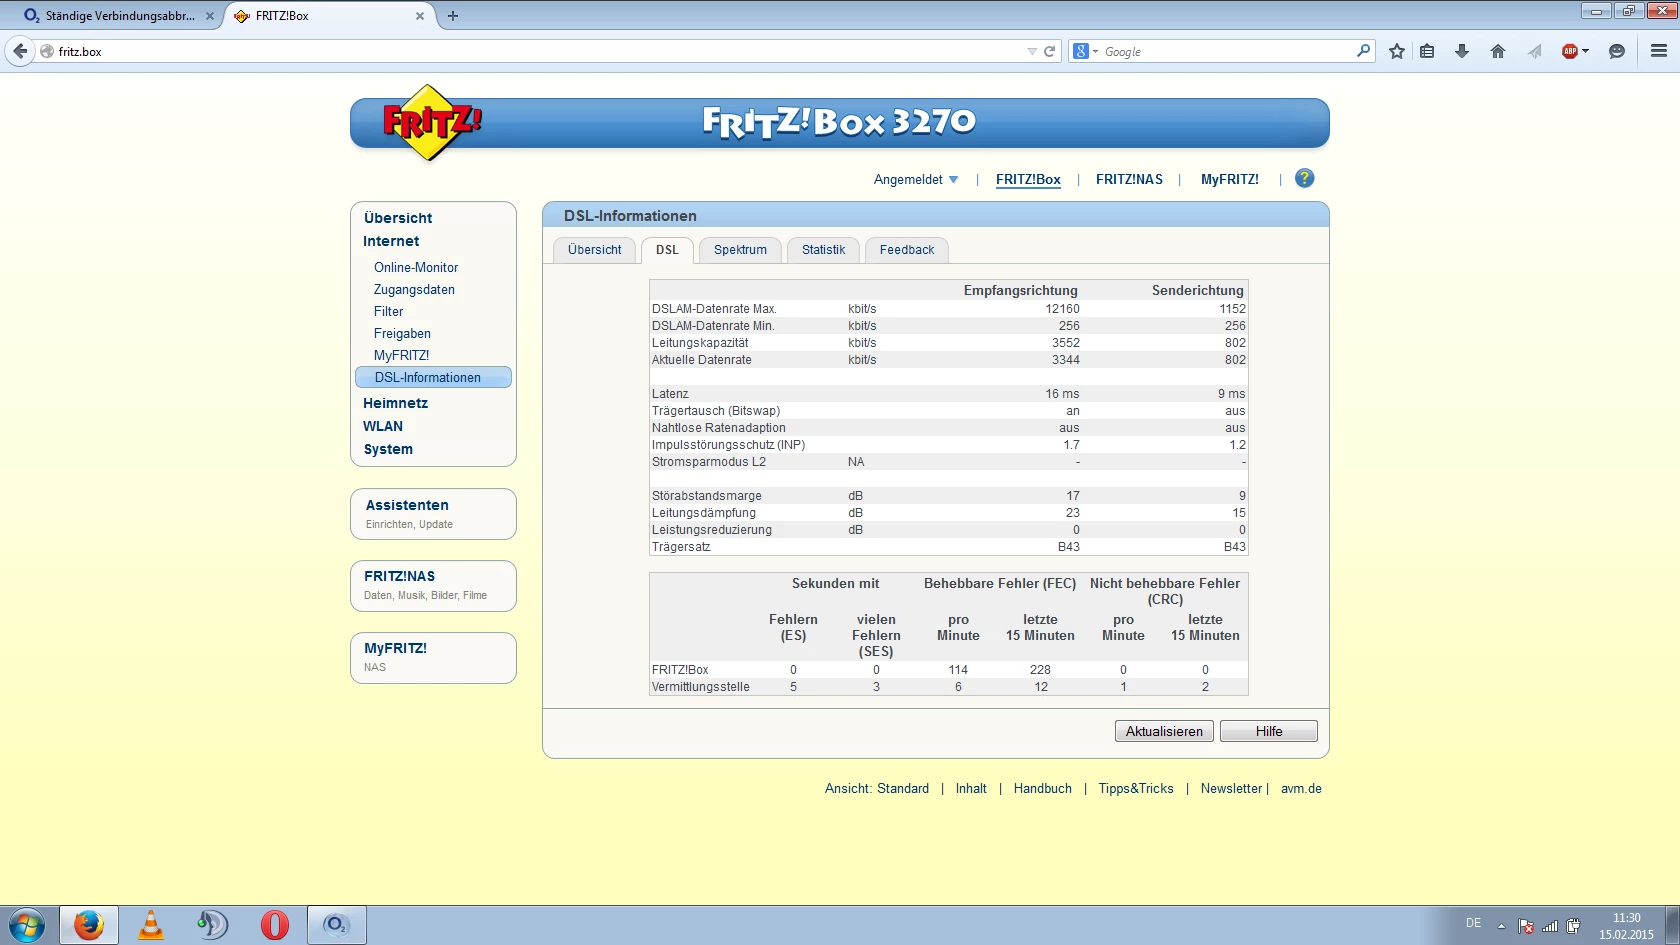Open Übersicht in the left sidebar
Image resolution: width=1680 pixels, height=945 pixels.
[x=398, y=218]
